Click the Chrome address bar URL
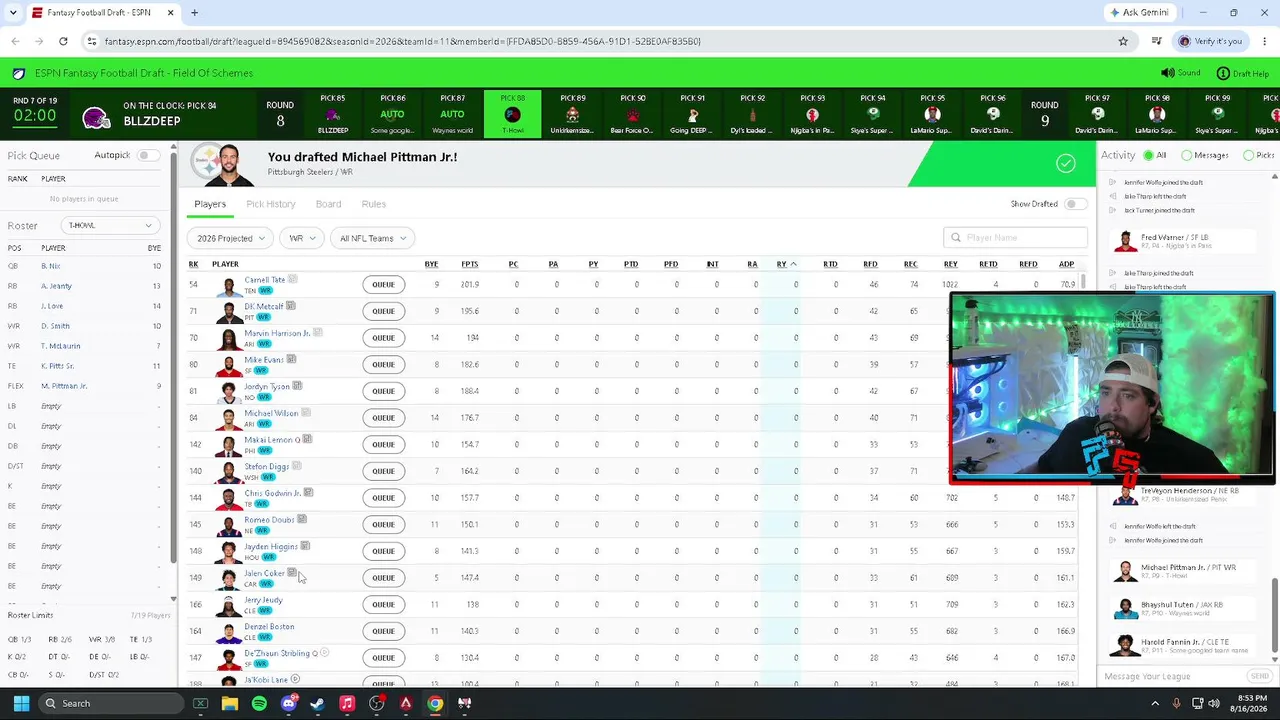Viewport: 1280px width, 720px height. pyautogui.click(x=402, y=41)
